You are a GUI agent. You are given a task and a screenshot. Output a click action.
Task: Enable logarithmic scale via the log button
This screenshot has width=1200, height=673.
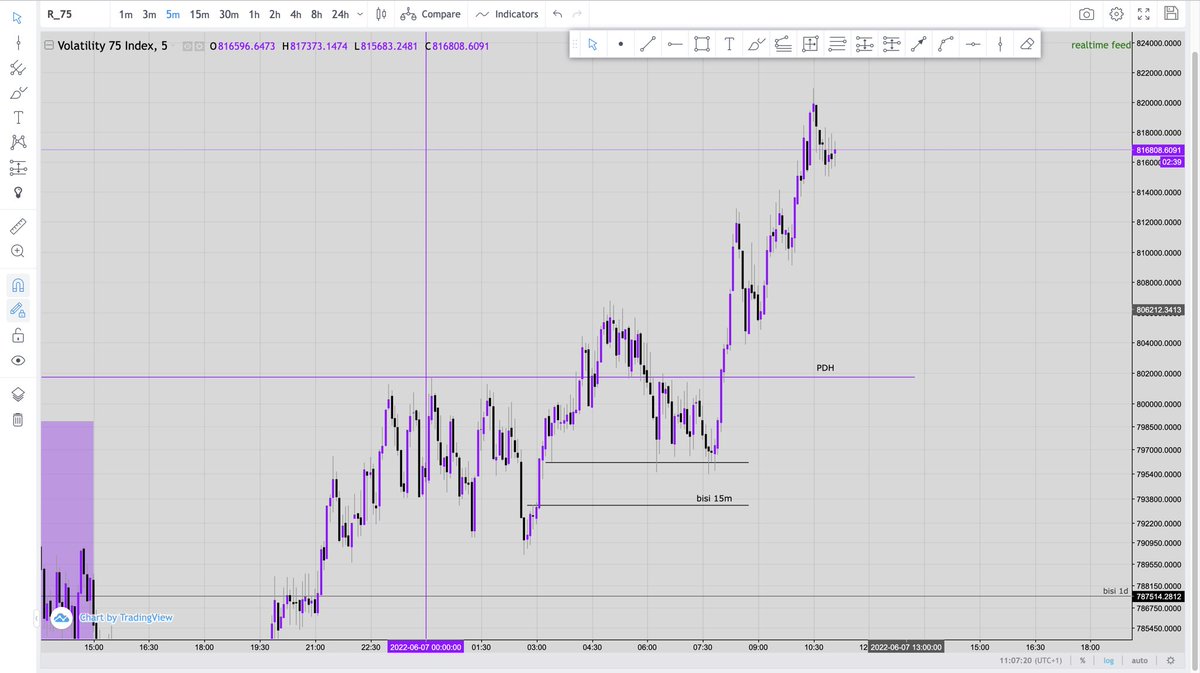click(x=1108, y=660)
